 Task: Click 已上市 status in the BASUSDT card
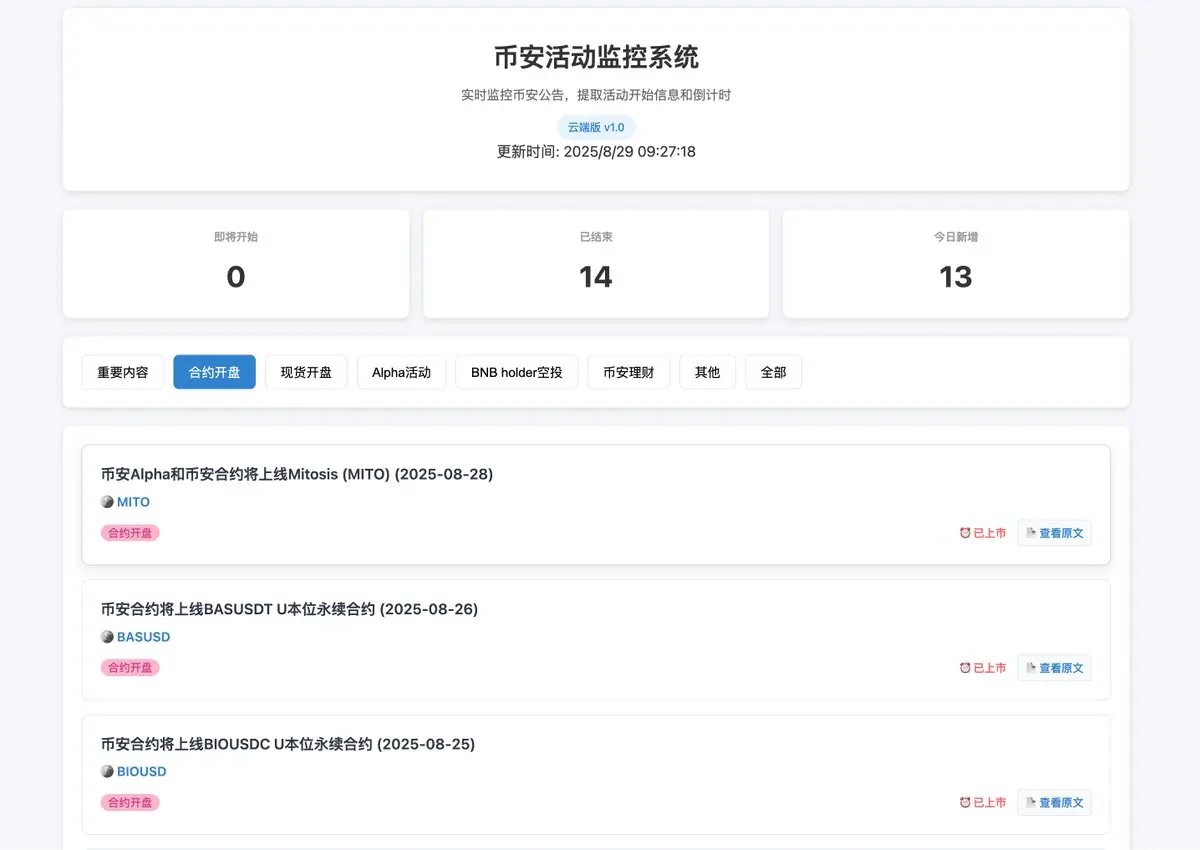989,668
